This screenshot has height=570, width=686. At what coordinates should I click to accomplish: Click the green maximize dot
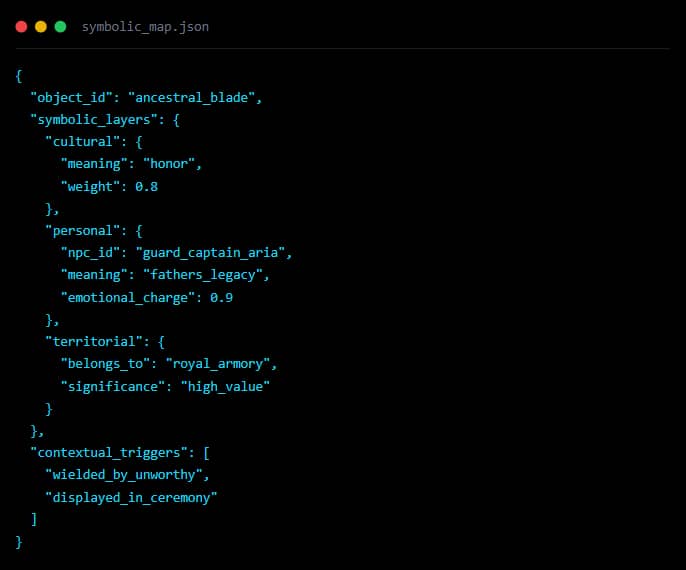tap(60, 27)
